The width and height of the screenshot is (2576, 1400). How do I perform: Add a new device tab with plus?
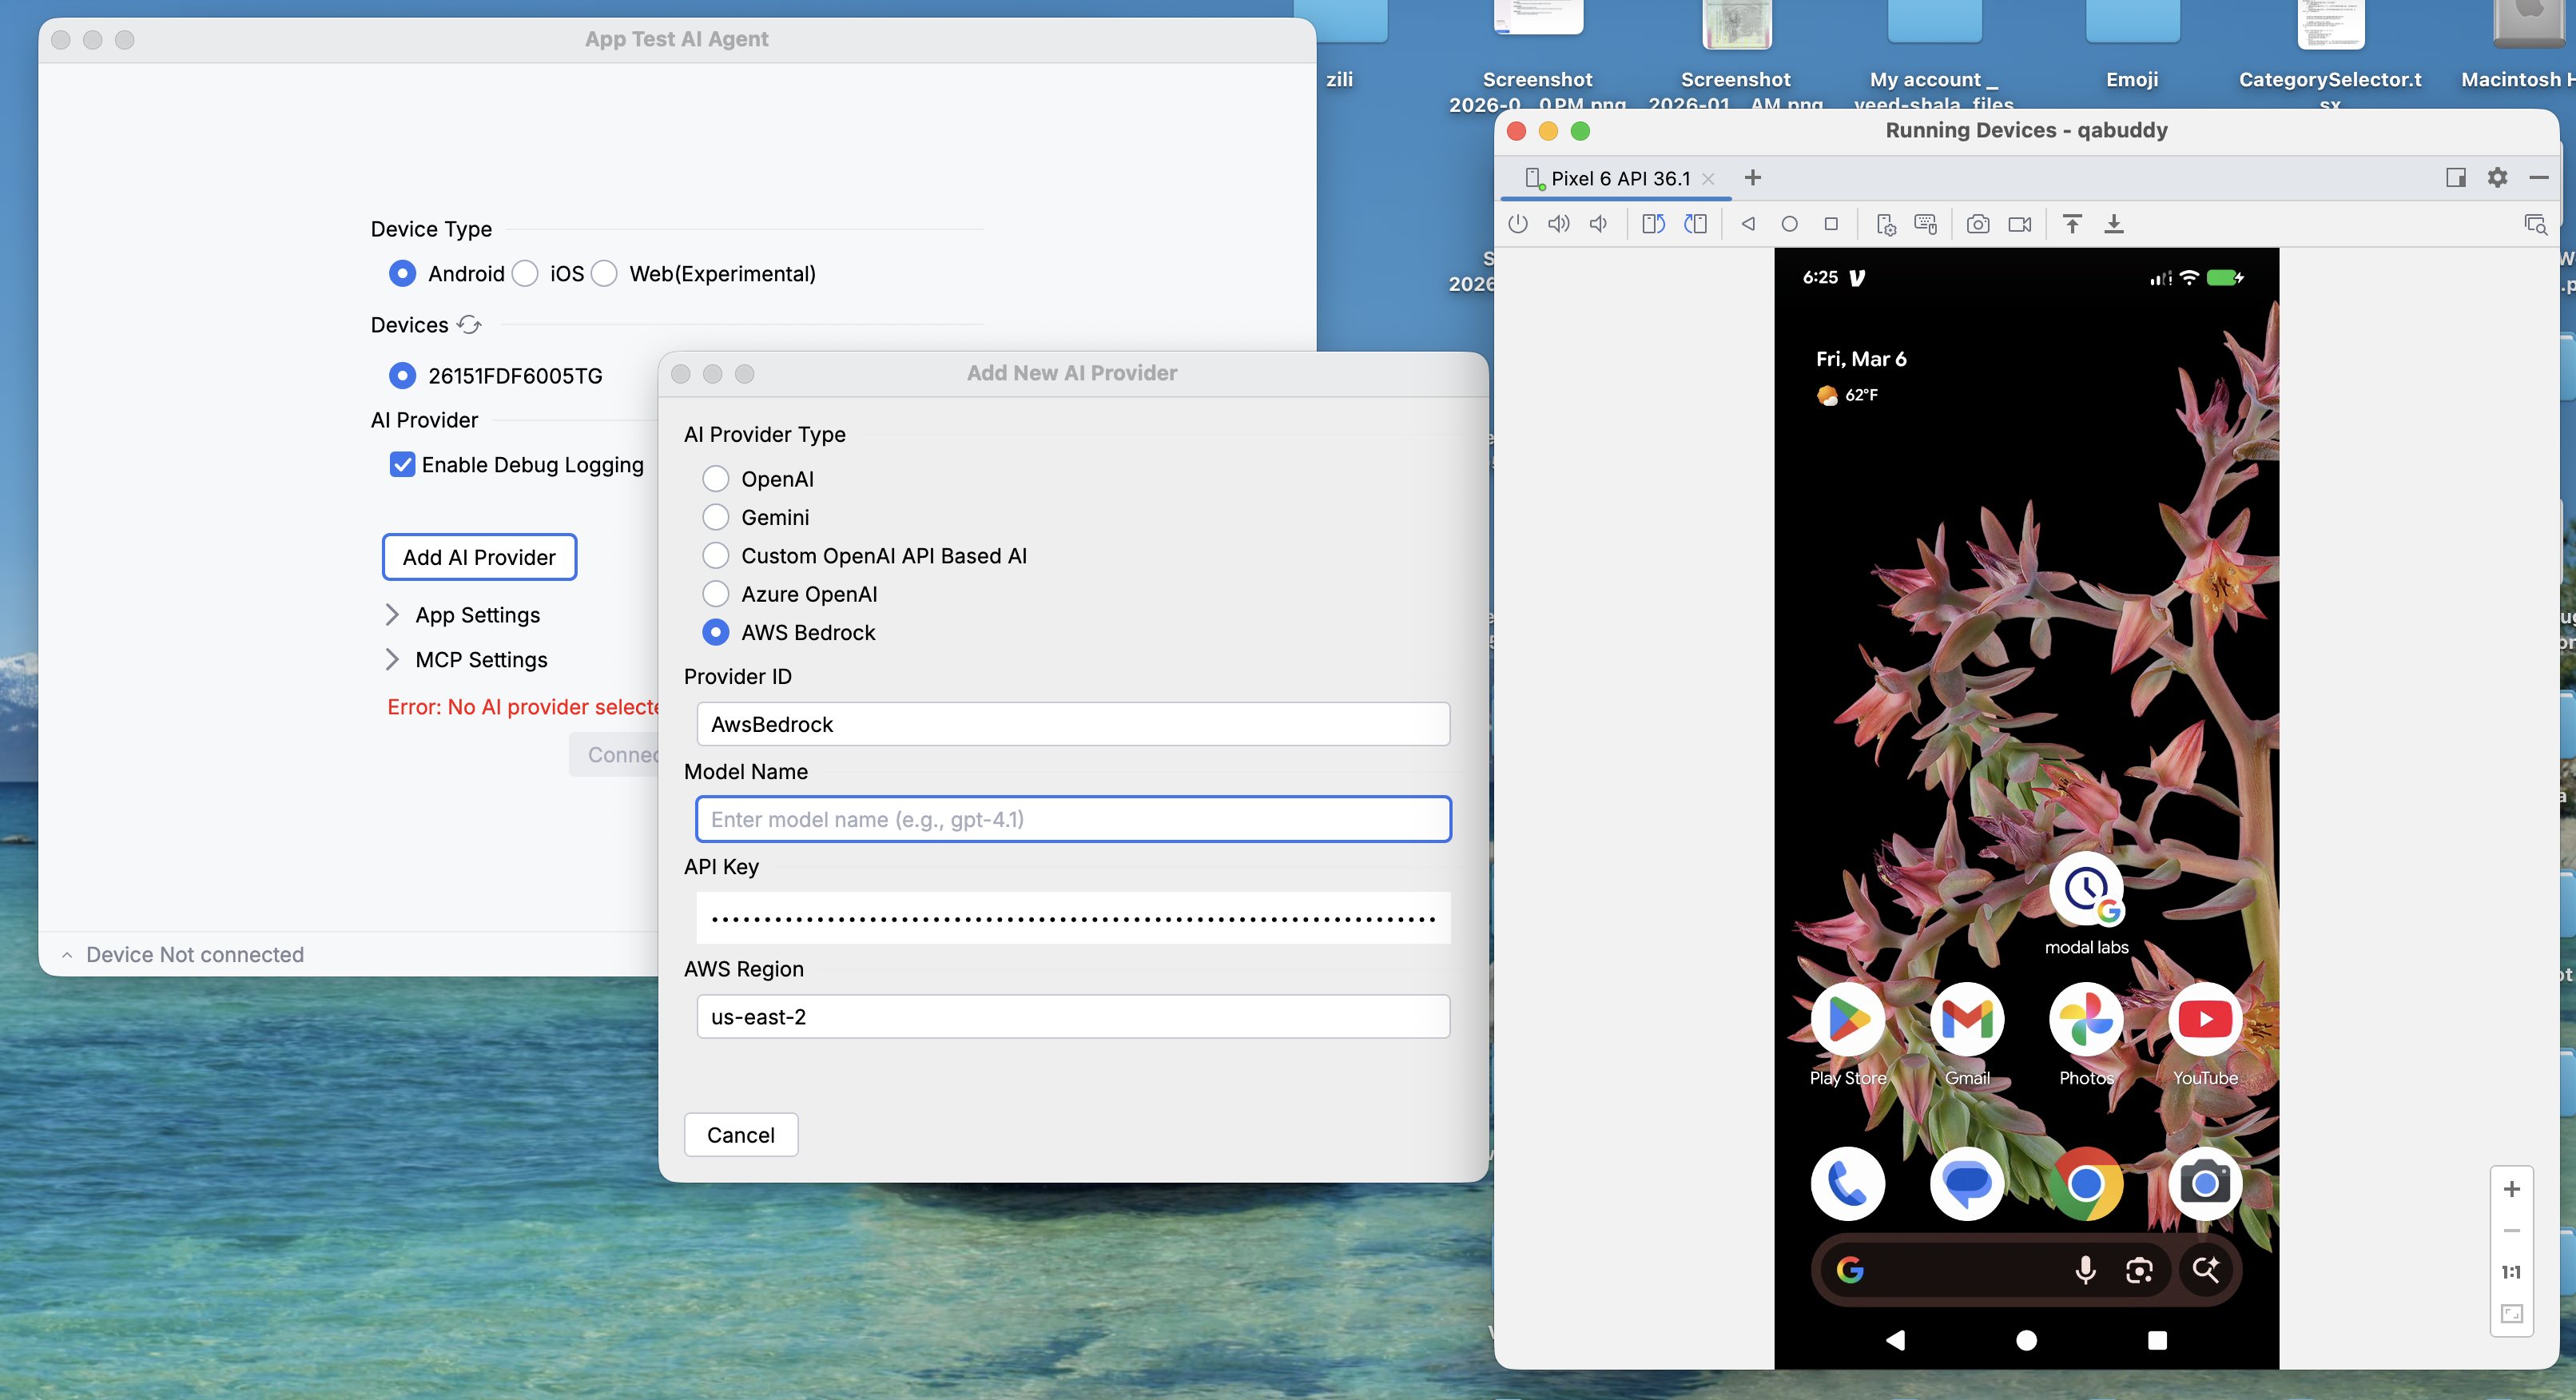click(x=1752, y=178)
